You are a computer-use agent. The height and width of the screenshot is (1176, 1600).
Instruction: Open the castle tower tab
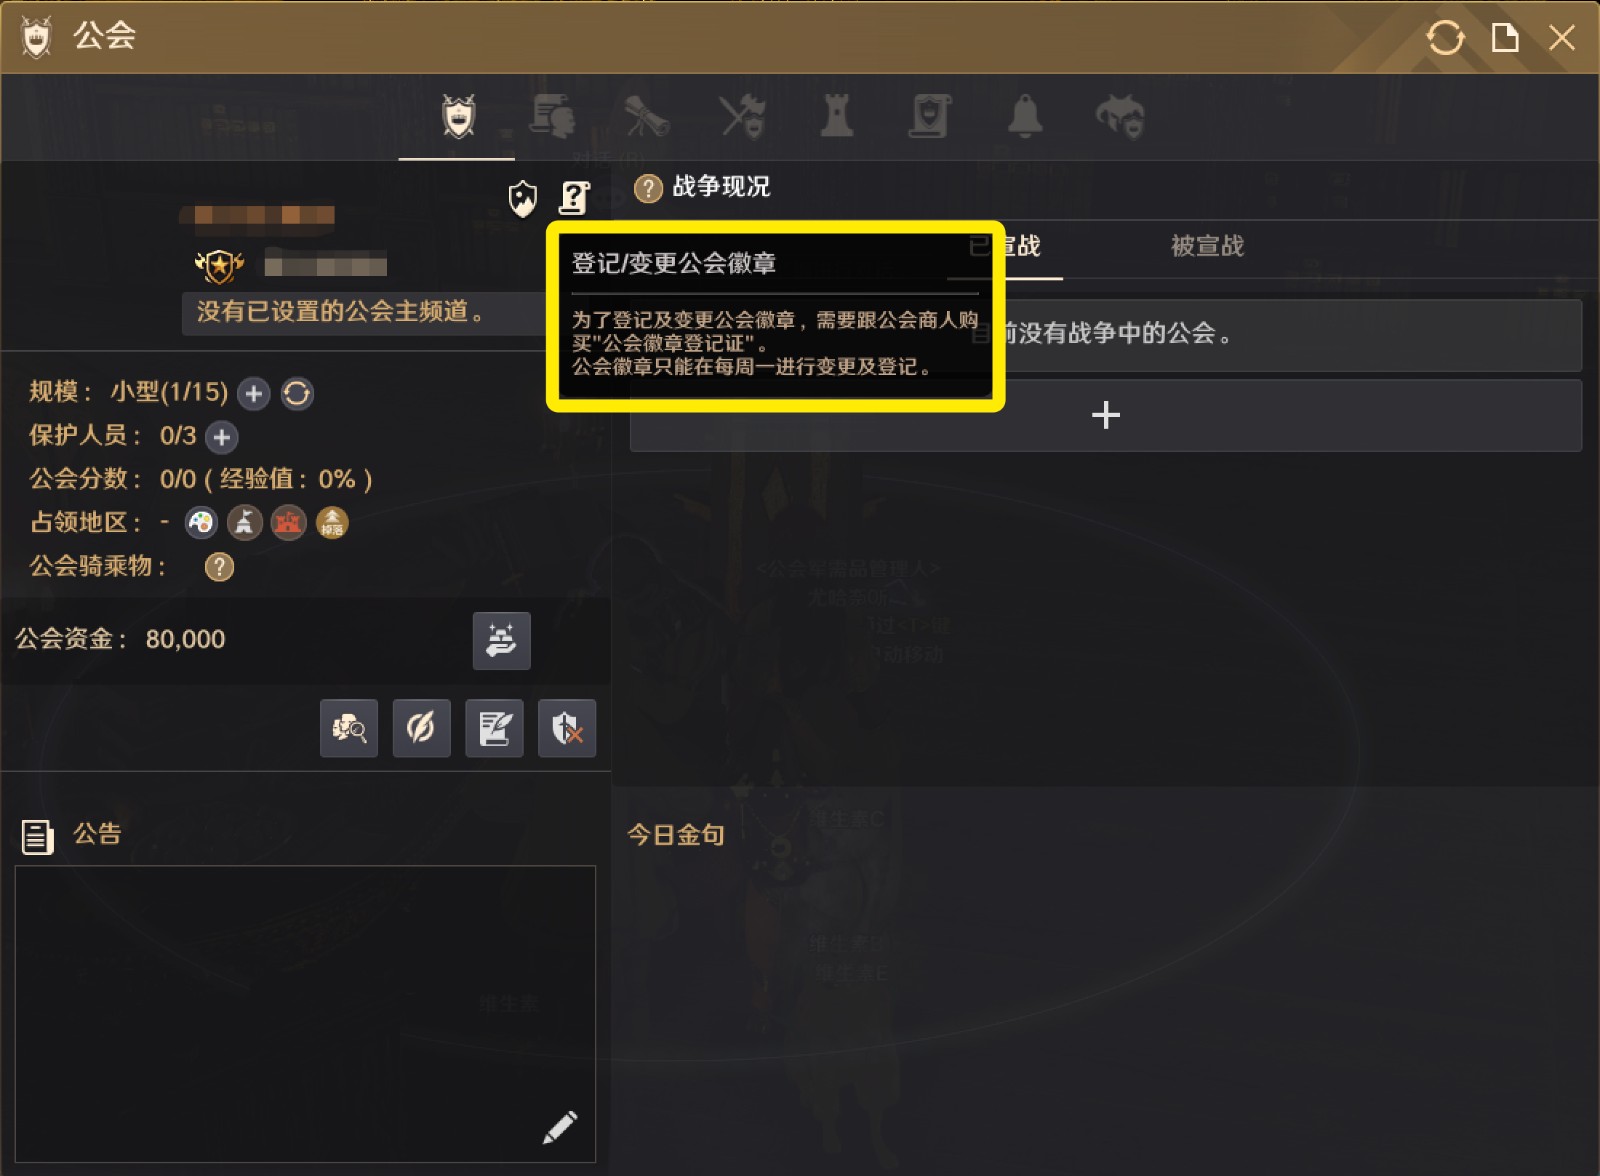pyautogui.click(x=836, y=117)
